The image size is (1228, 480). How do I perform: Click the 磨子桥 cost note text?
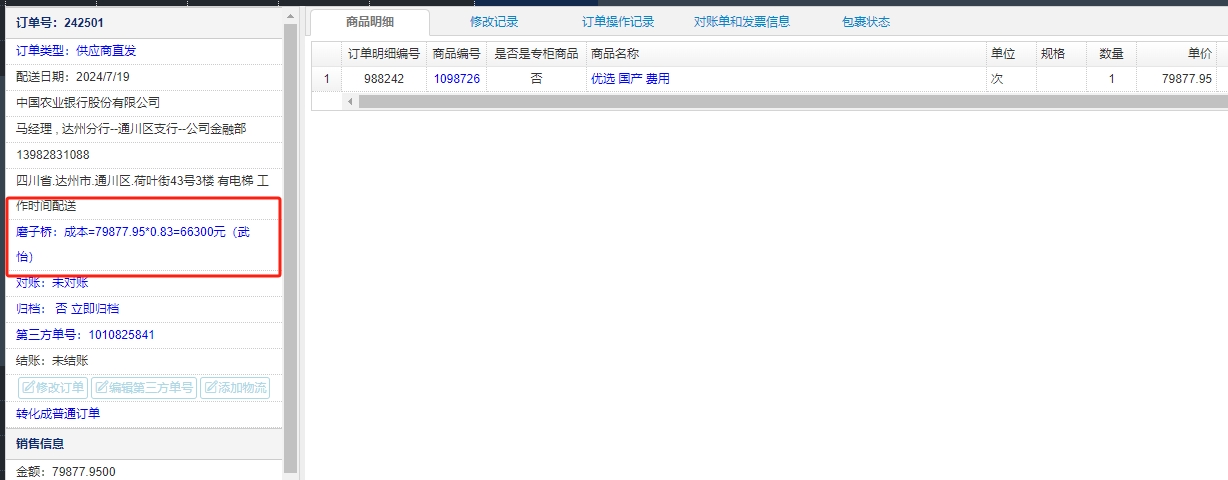point(134,244)
